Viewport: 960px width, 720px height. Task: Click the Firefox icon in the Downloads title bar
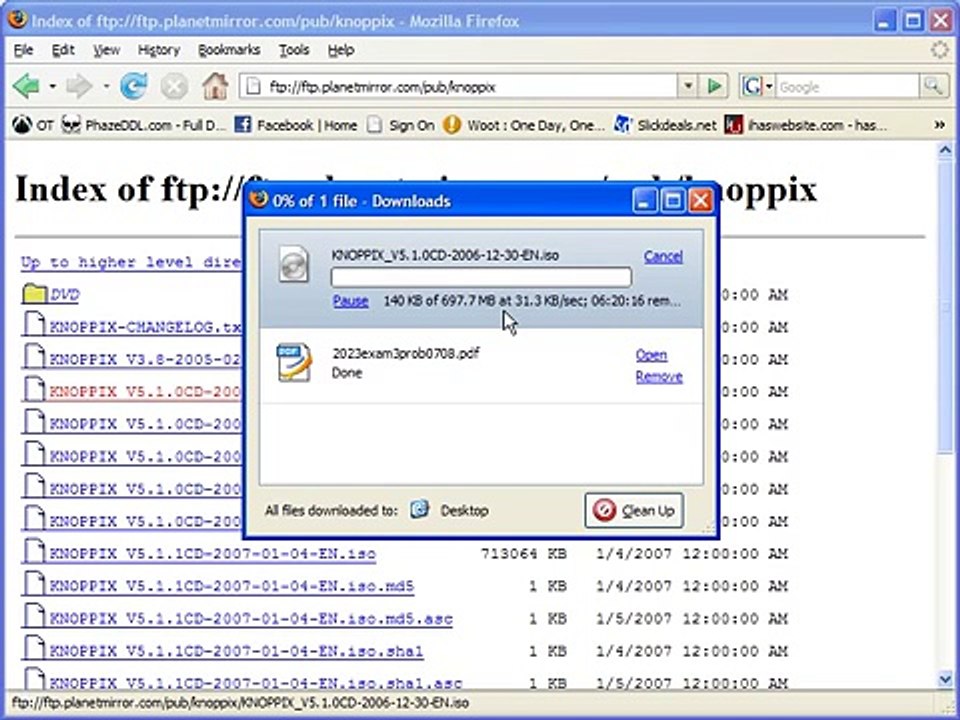[x=259, y=200]
